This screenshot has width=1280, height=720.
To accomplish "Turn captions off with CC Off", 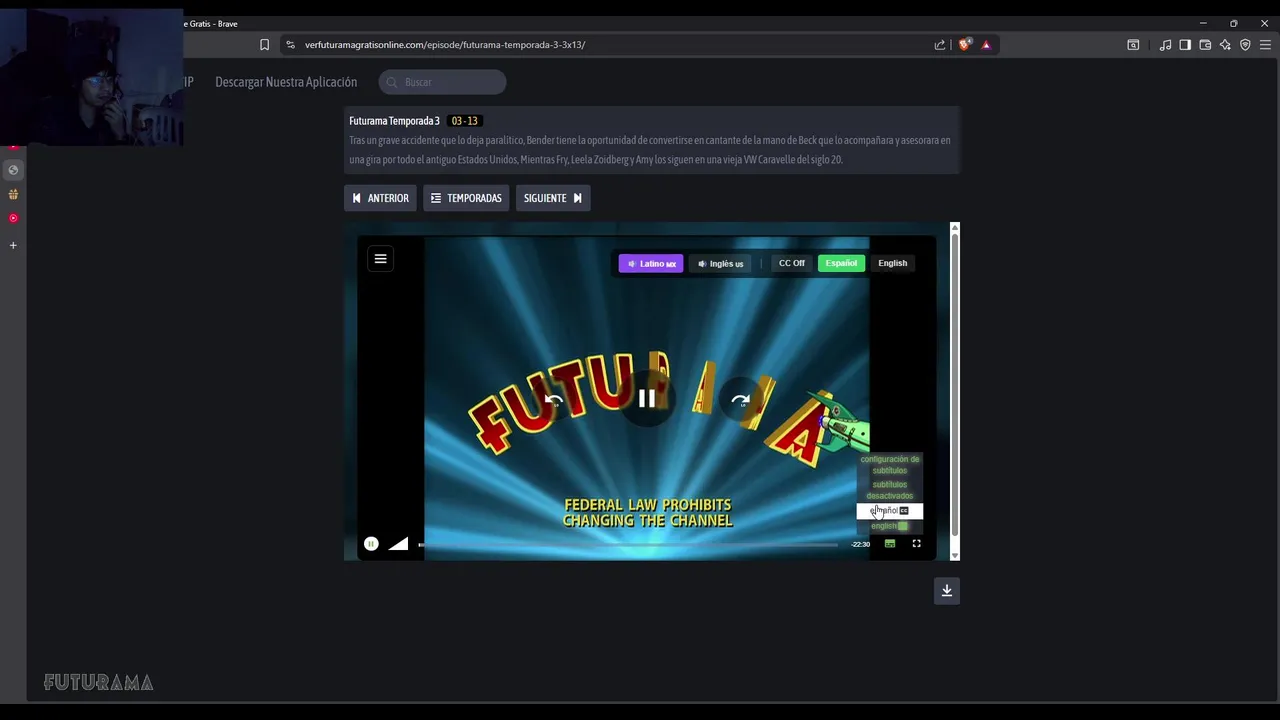I will [792, 263].
